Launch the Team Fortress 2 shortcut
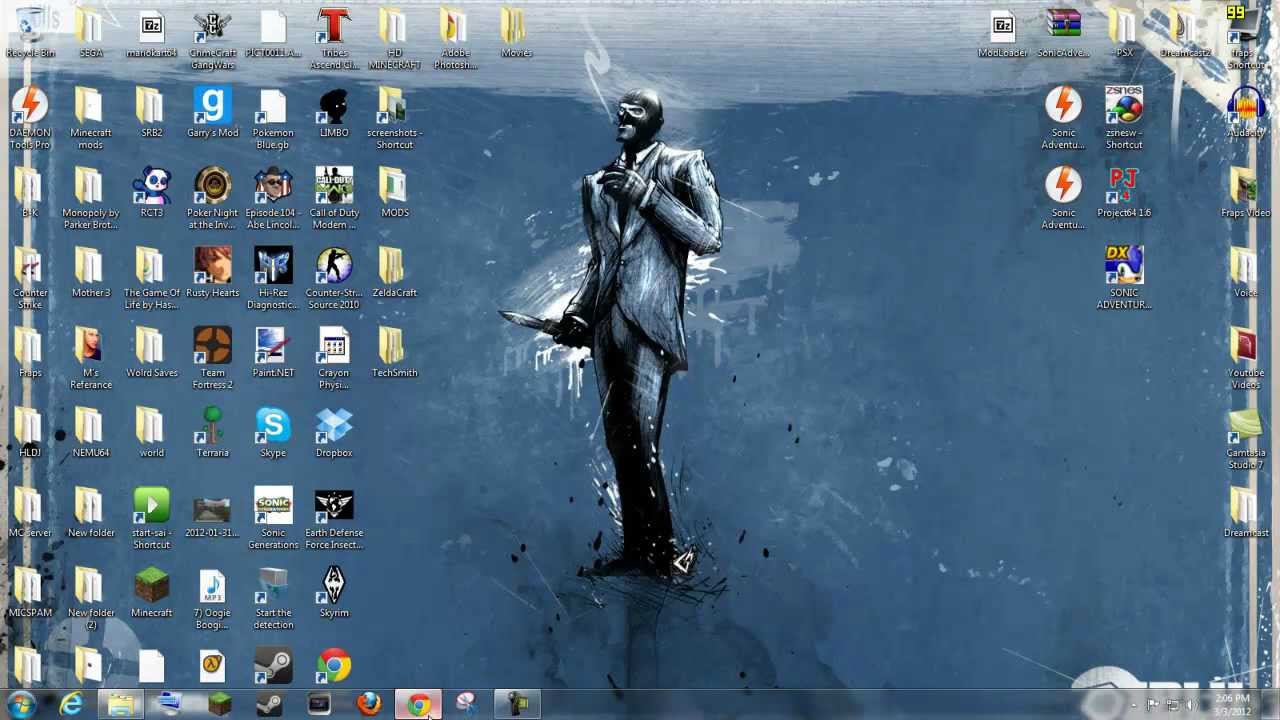This screenshot has height=720, width=1280. [212, 359]
